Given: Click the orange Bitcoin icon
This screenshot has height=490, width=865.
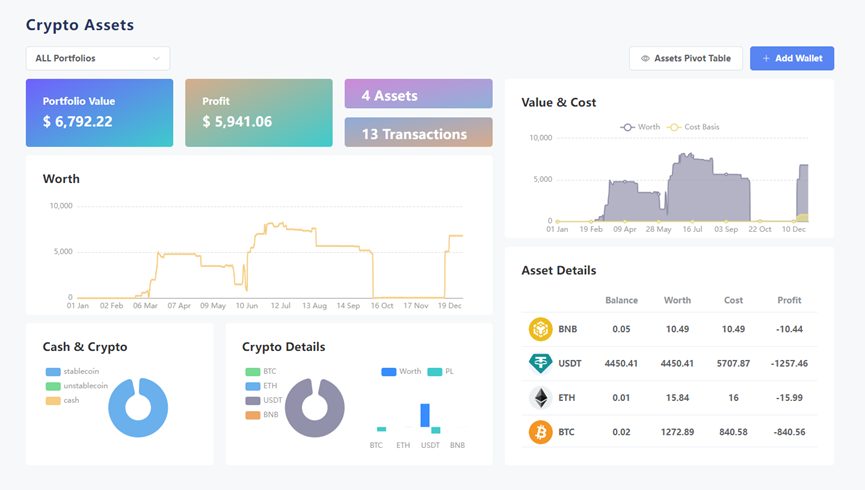Looking at the screenshot, I should (x=540, y=432).
